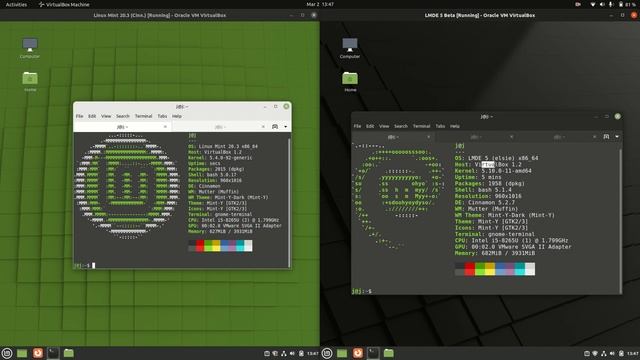Switch to second tab in Mint terminal
This screenshot has height=360, width=640.
pyautogui.click(x=220, y=127)
